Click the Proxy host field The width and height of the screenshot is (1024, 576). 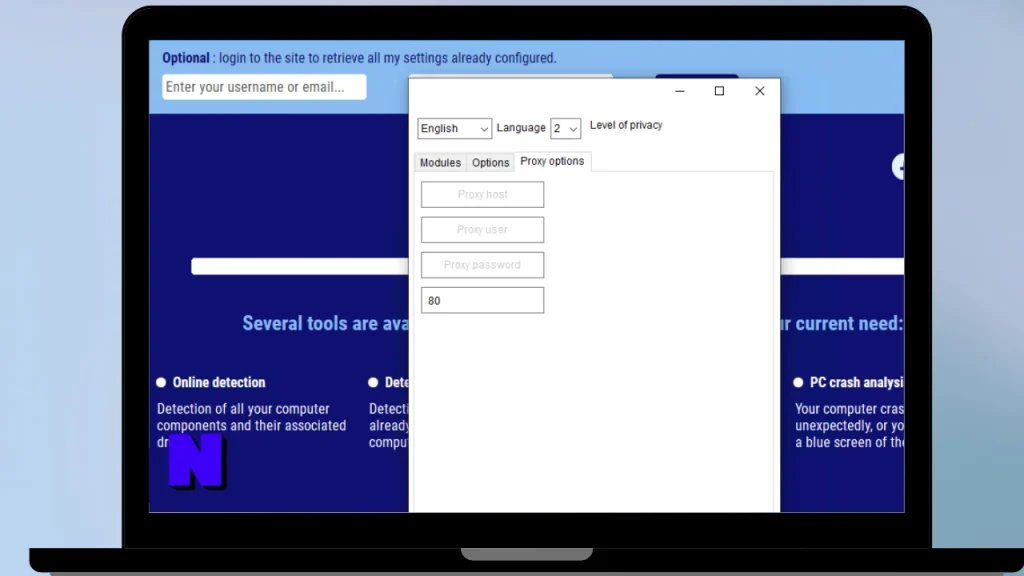[483, 195]
